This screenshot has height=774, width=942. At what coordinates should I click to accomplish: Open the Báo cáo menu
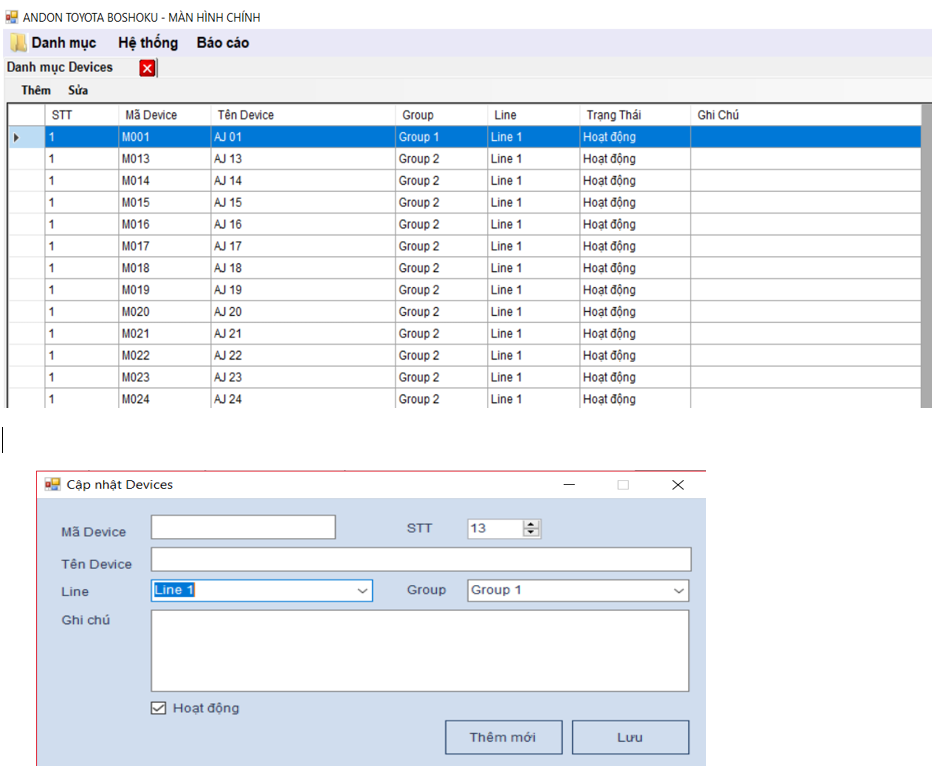click(223, 43)
